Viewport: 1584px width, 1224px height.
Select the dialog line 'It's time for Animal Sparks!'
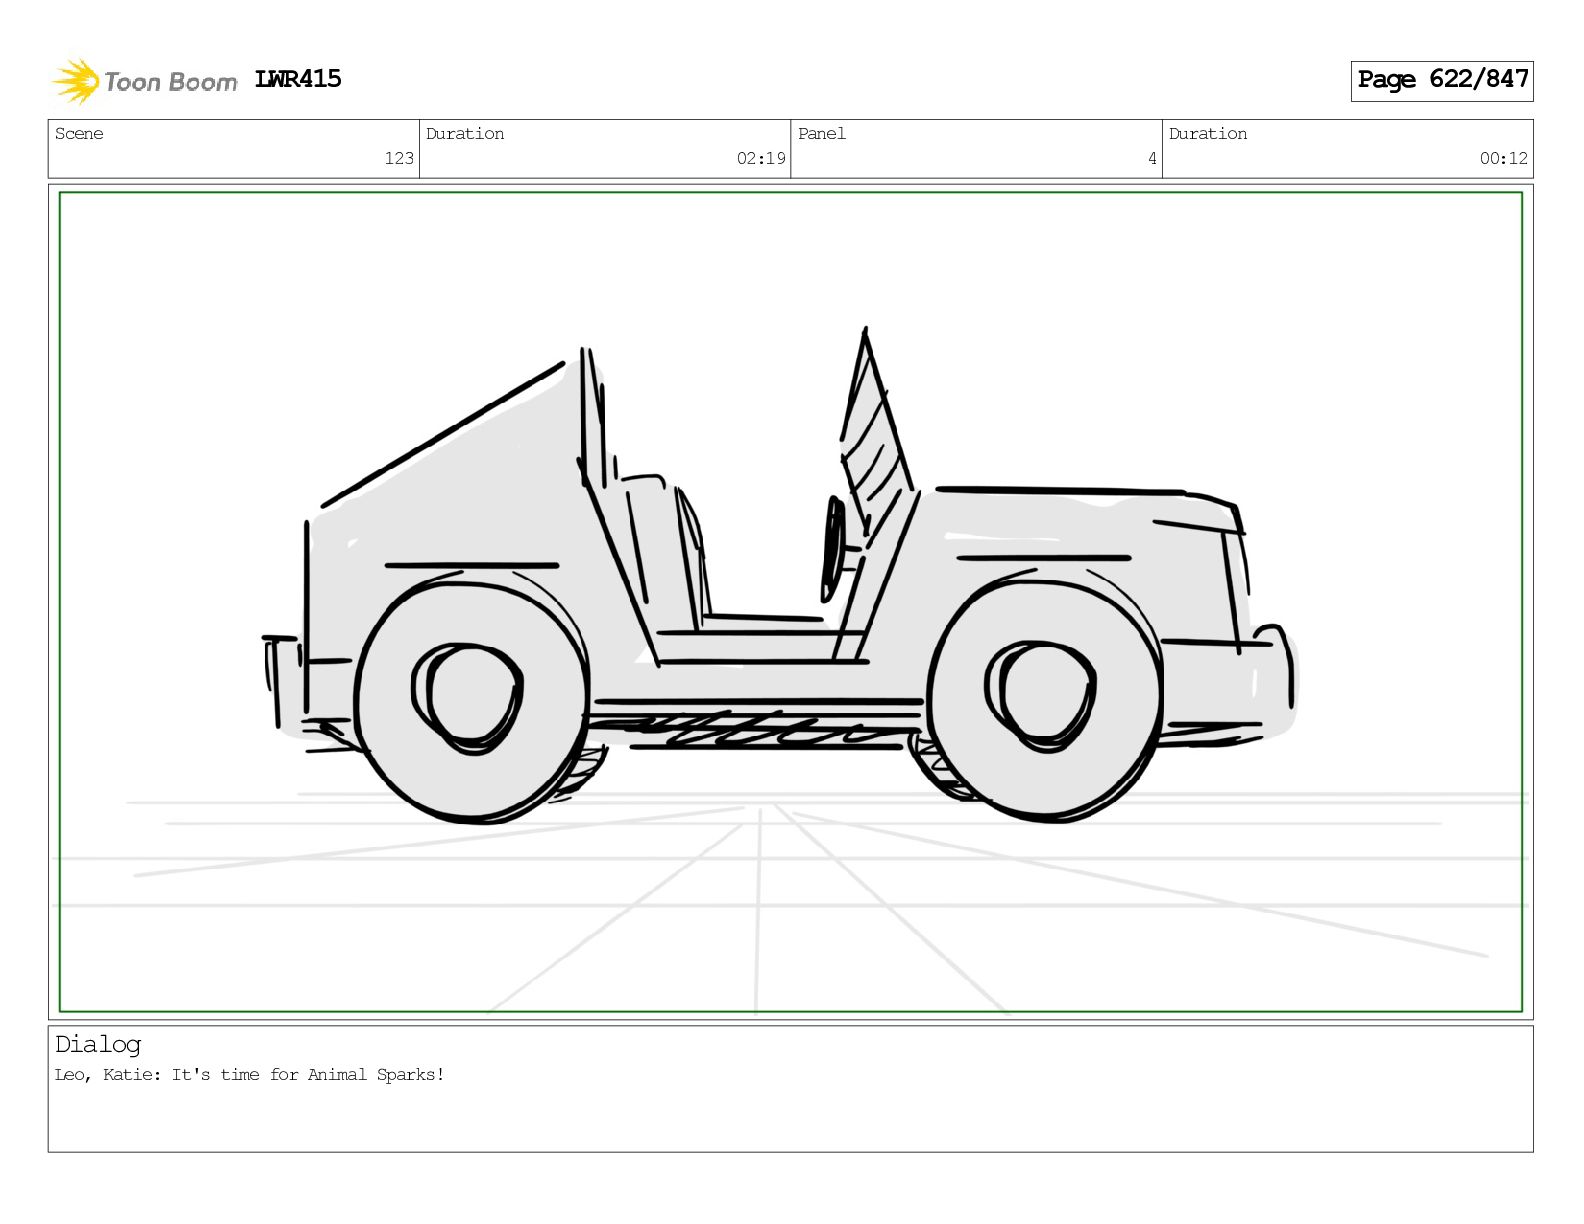[x=308, y=1075]
